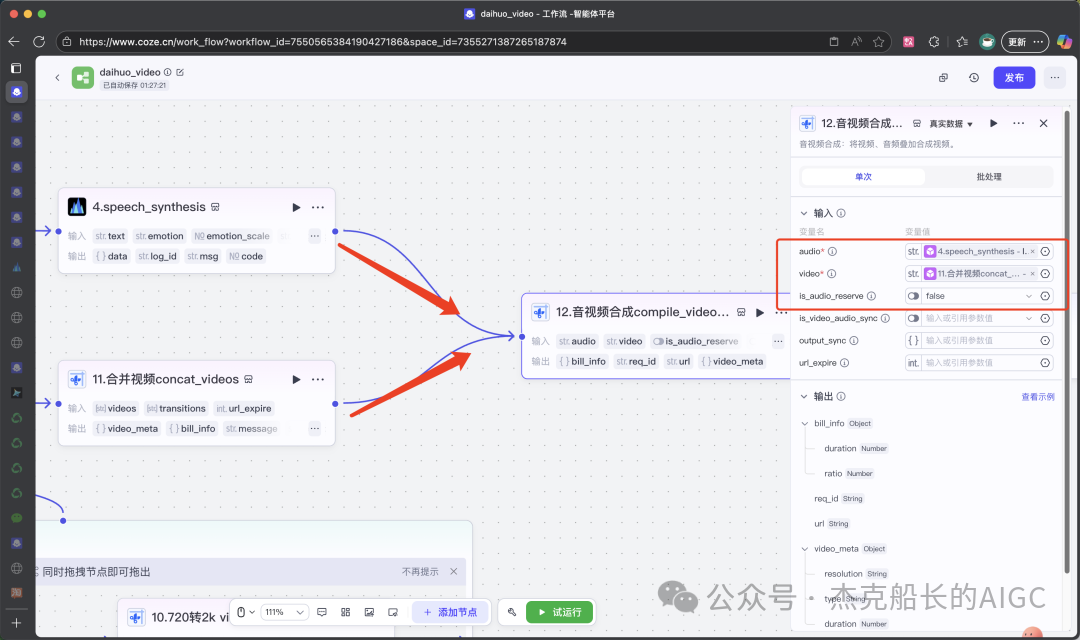This screenshot has height=640, width=1080.
Task: Open browser extensions puzzle icon
Action: 934,41
